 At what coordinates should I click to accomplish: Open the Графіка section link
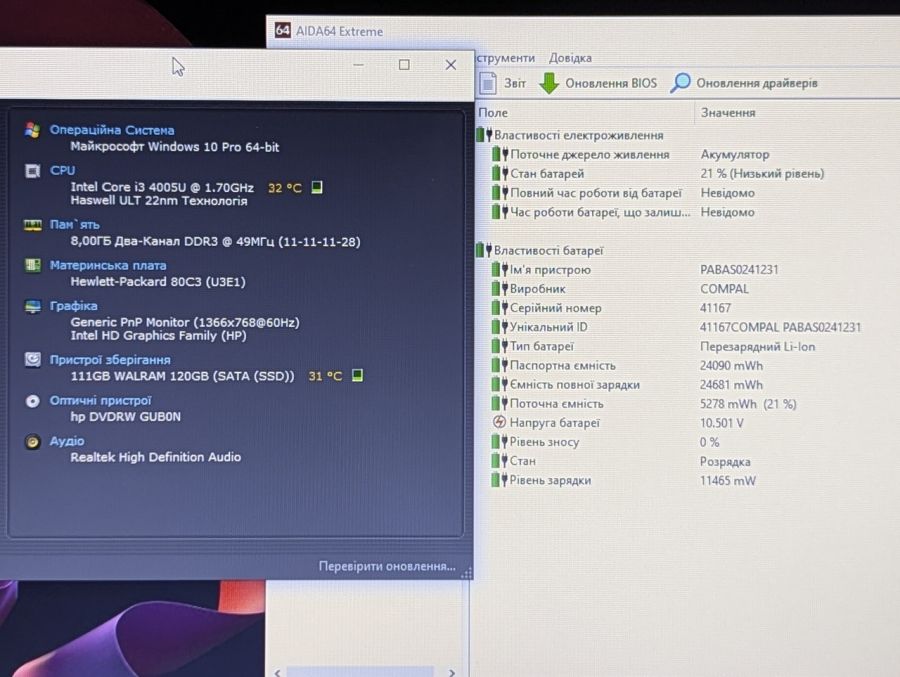tap(73, 305)
